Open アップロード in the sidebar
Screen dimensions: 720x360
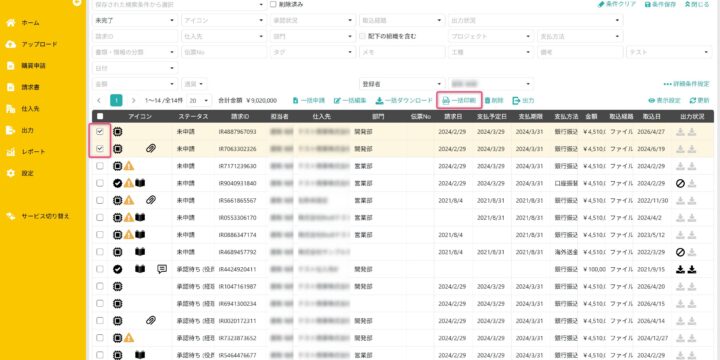[x=39, y=45]
